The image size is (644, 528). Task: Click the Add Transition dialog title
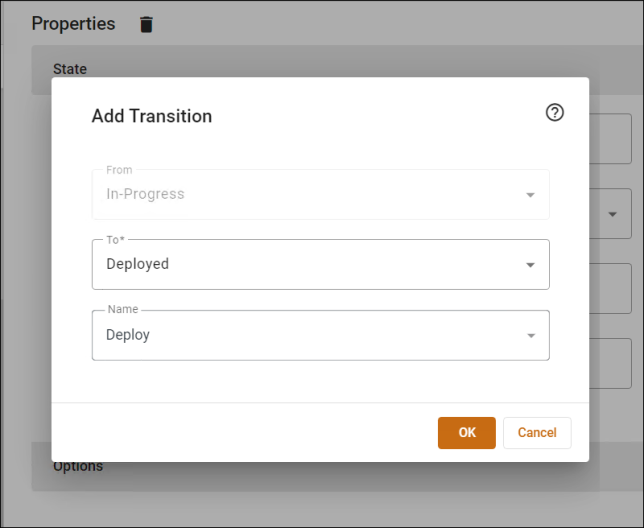tap(152, 116)
